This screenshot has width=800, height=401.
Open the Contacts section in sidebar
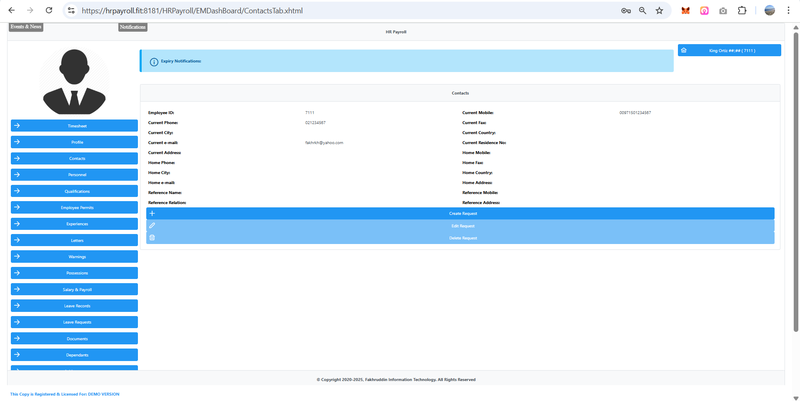(x=74, y=159)
